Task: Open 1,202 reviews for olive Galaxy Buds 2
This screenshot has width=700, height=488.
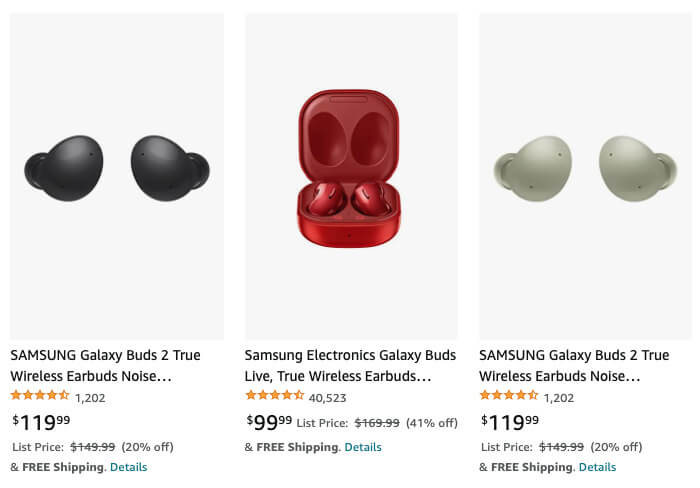Action: pyautogui.click(x=559, y=397)
